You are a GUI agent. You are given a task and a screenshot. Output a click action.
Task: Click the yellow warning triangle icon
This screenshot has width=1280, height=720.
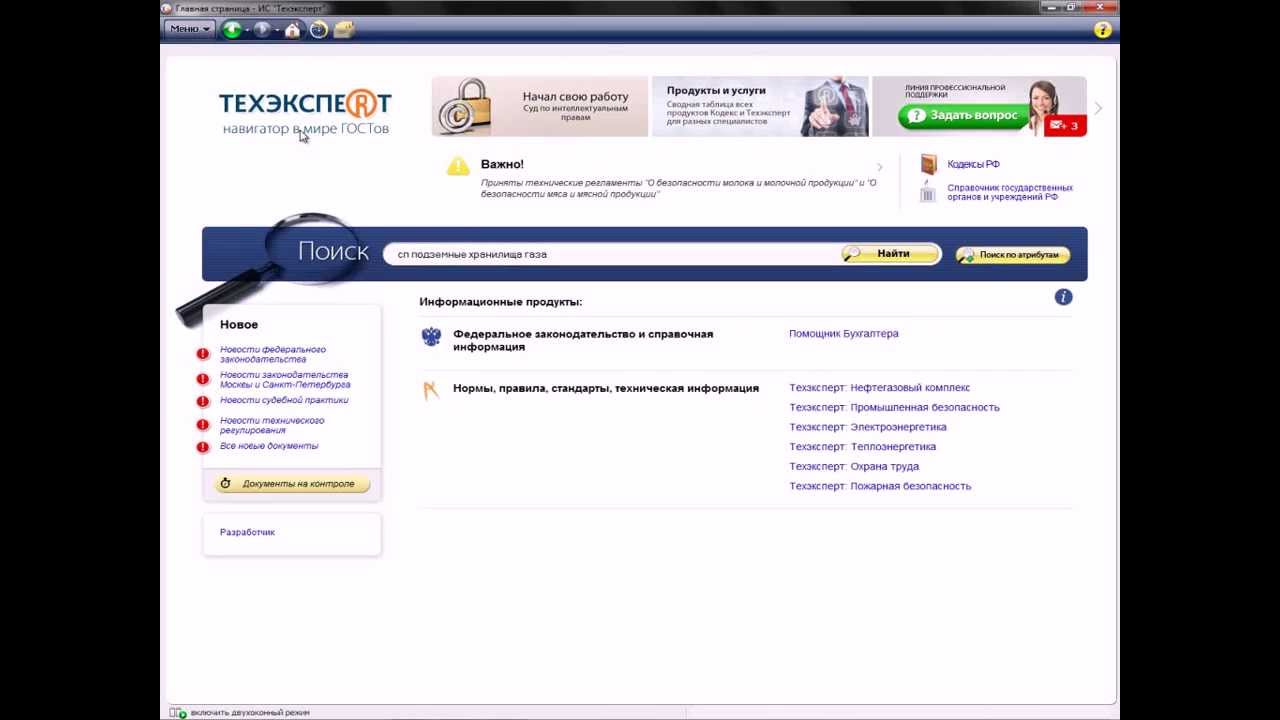point(458,166)
